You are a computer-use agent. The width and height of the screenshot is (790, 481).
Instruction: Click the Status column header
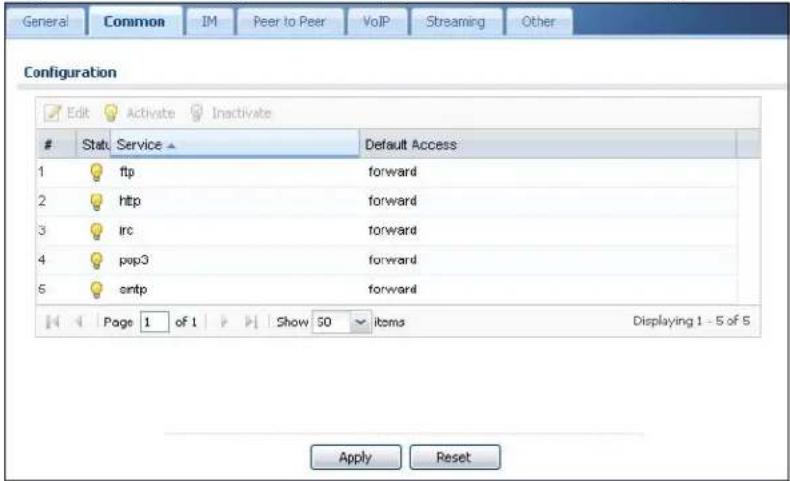pyautogui.click(x=93, y=145)
